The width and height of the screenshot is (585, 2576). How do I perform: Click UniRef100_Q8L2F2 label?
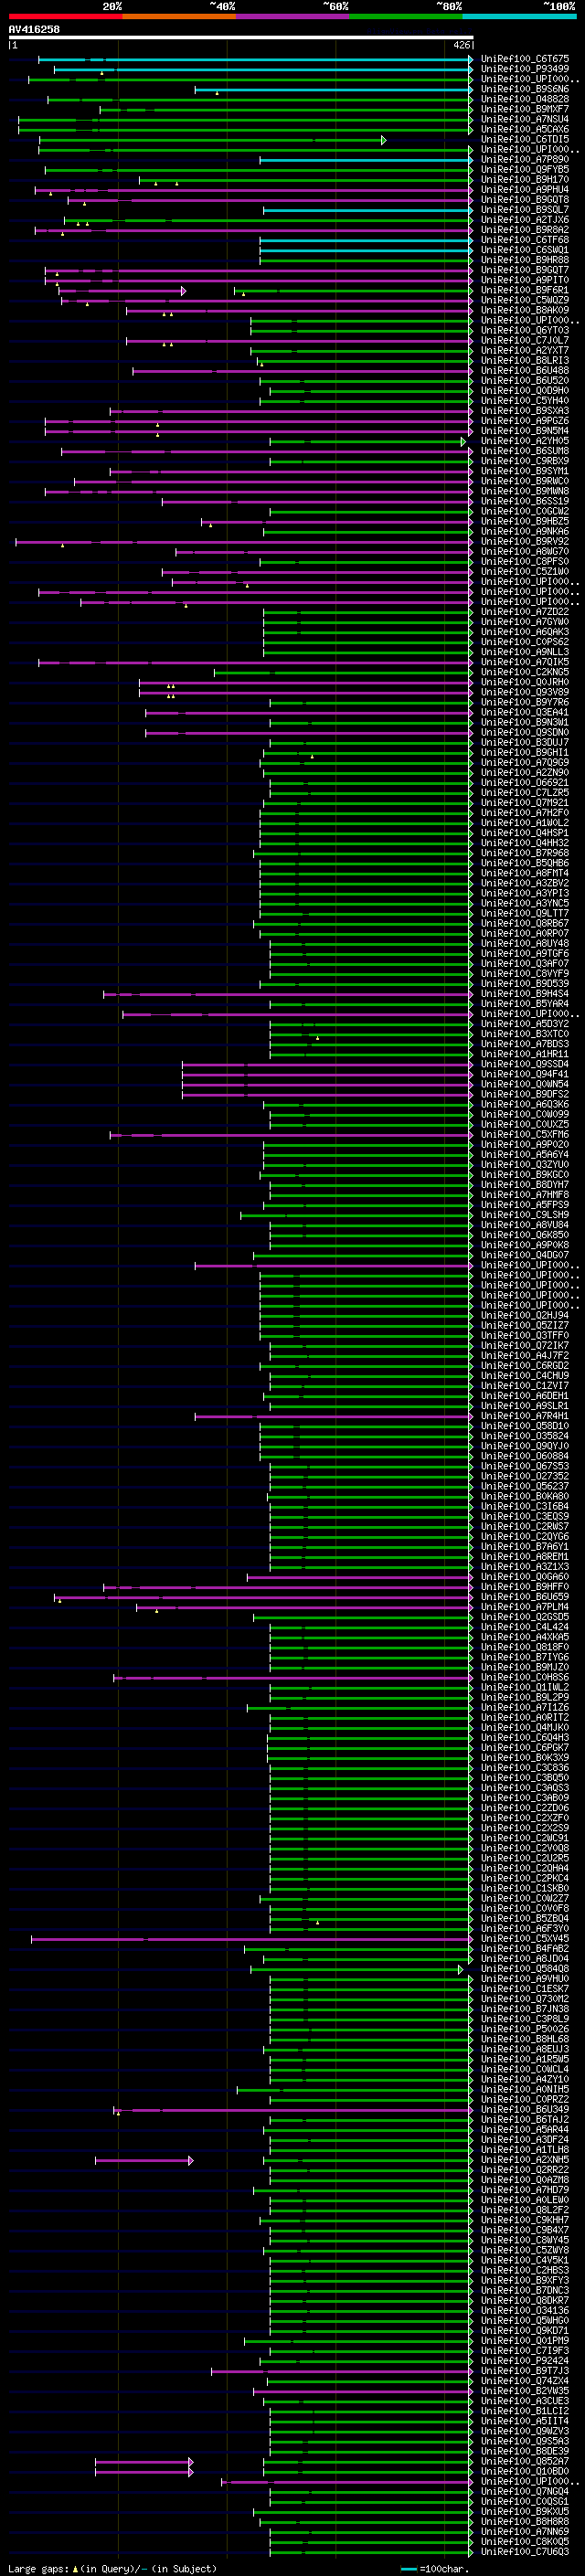[x=524, y=2210]
